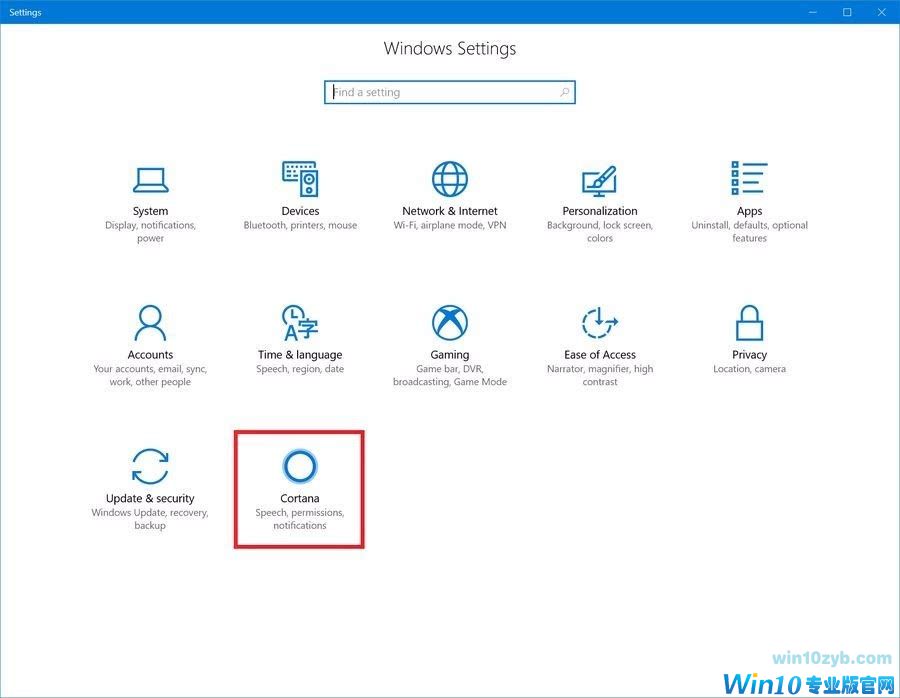Viewport: 900px width, 698px height.
Task: Choose the Privacy label
Action: (x=750, y=355)
